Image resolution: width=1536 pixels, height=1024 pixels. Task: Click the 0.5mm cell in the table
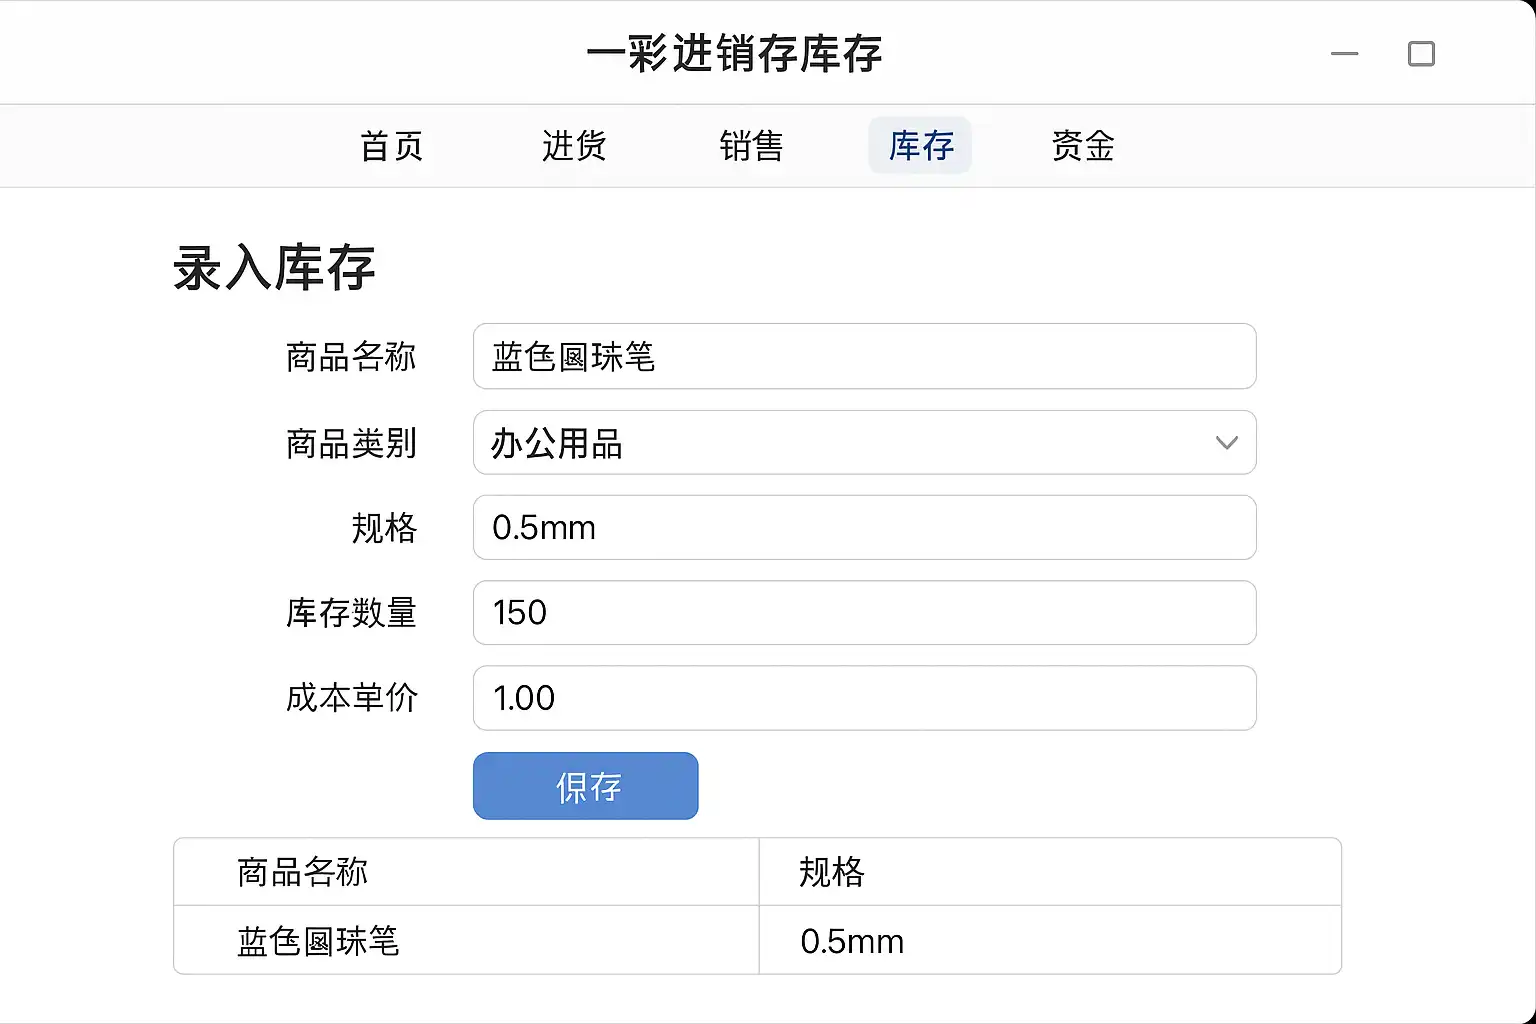click(852, 941)
